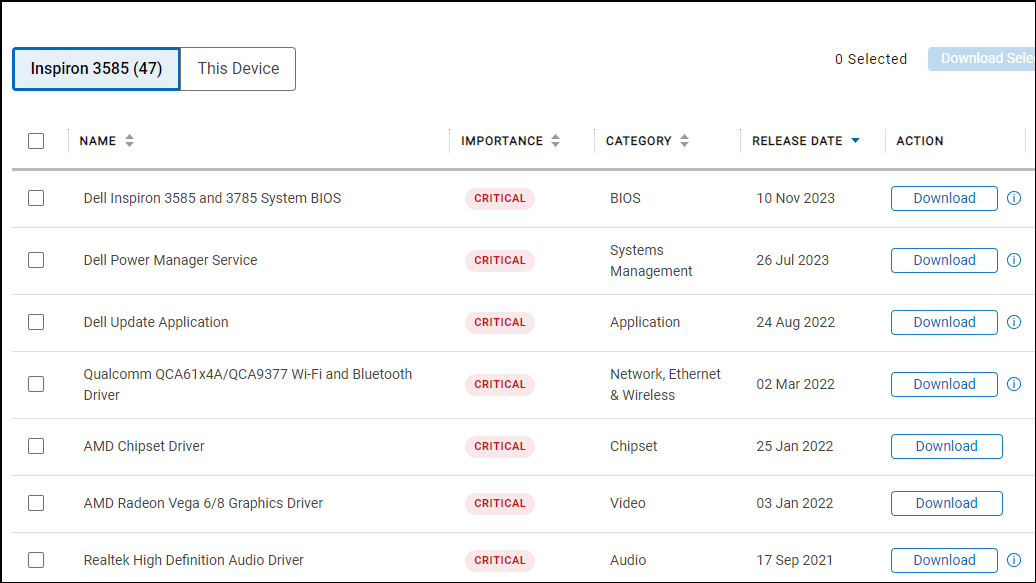Open the info icon for the System BIOS driver

[1013, 198]
